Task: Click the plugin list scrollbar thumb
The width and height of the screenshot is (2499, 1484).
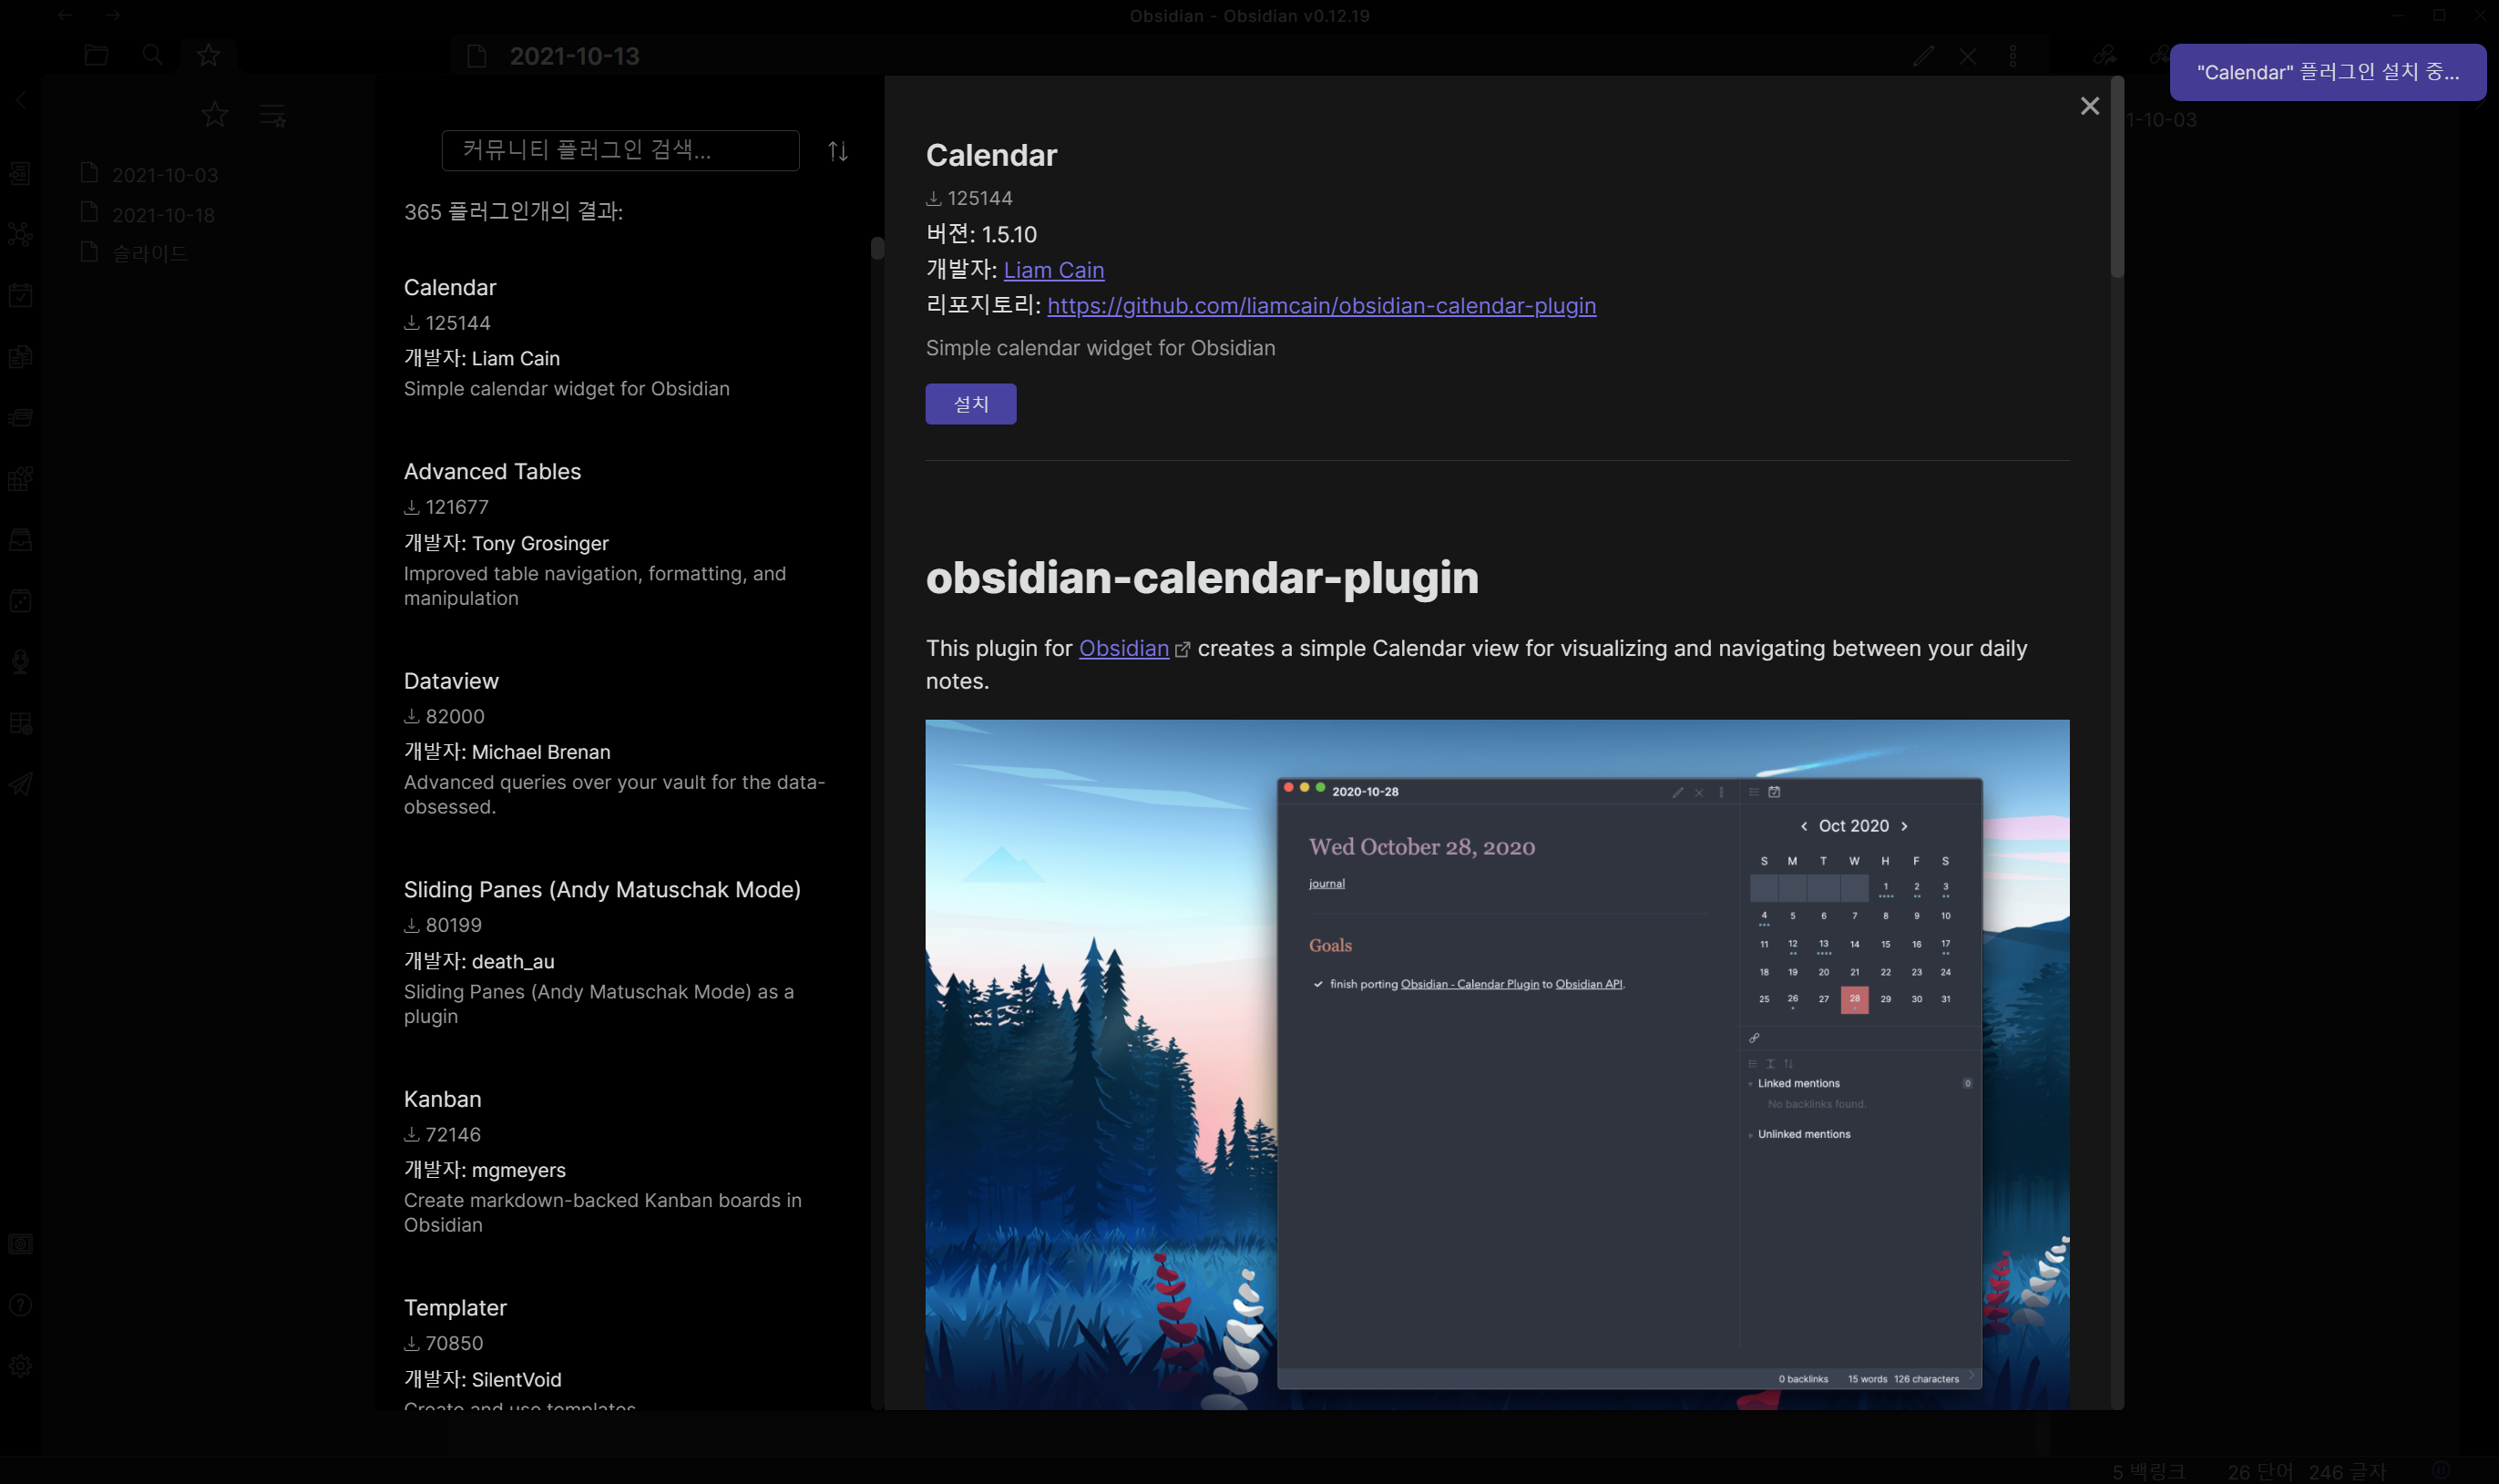Action: [877, 248]
